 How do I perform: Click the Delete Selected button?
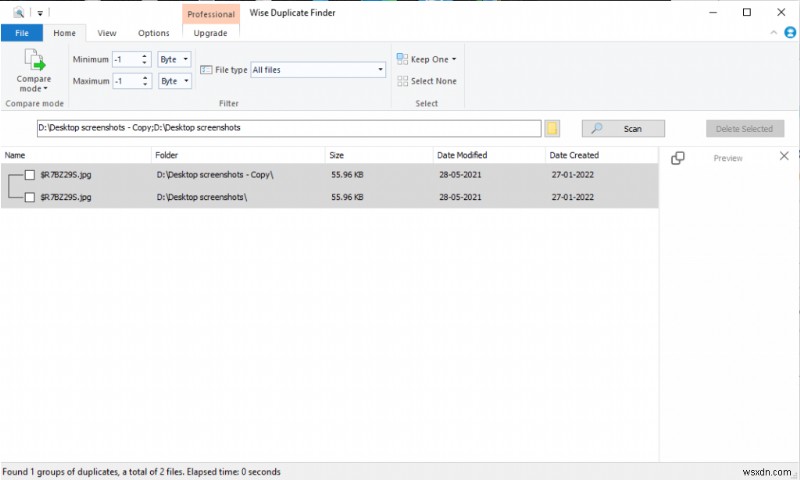click(744, 129)
